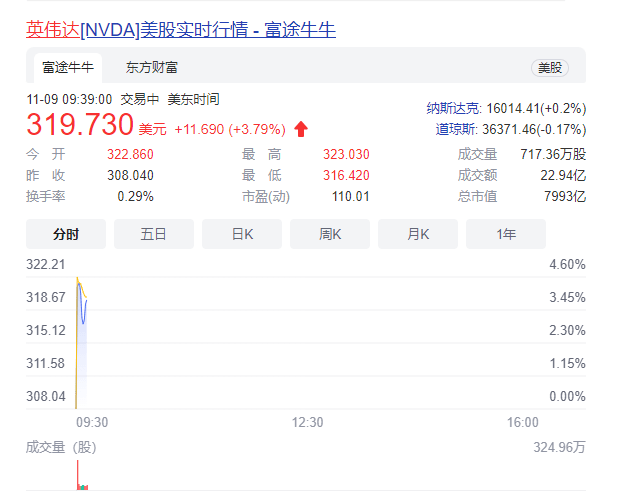Click the 美股 market badge

[x=551, y=68]
